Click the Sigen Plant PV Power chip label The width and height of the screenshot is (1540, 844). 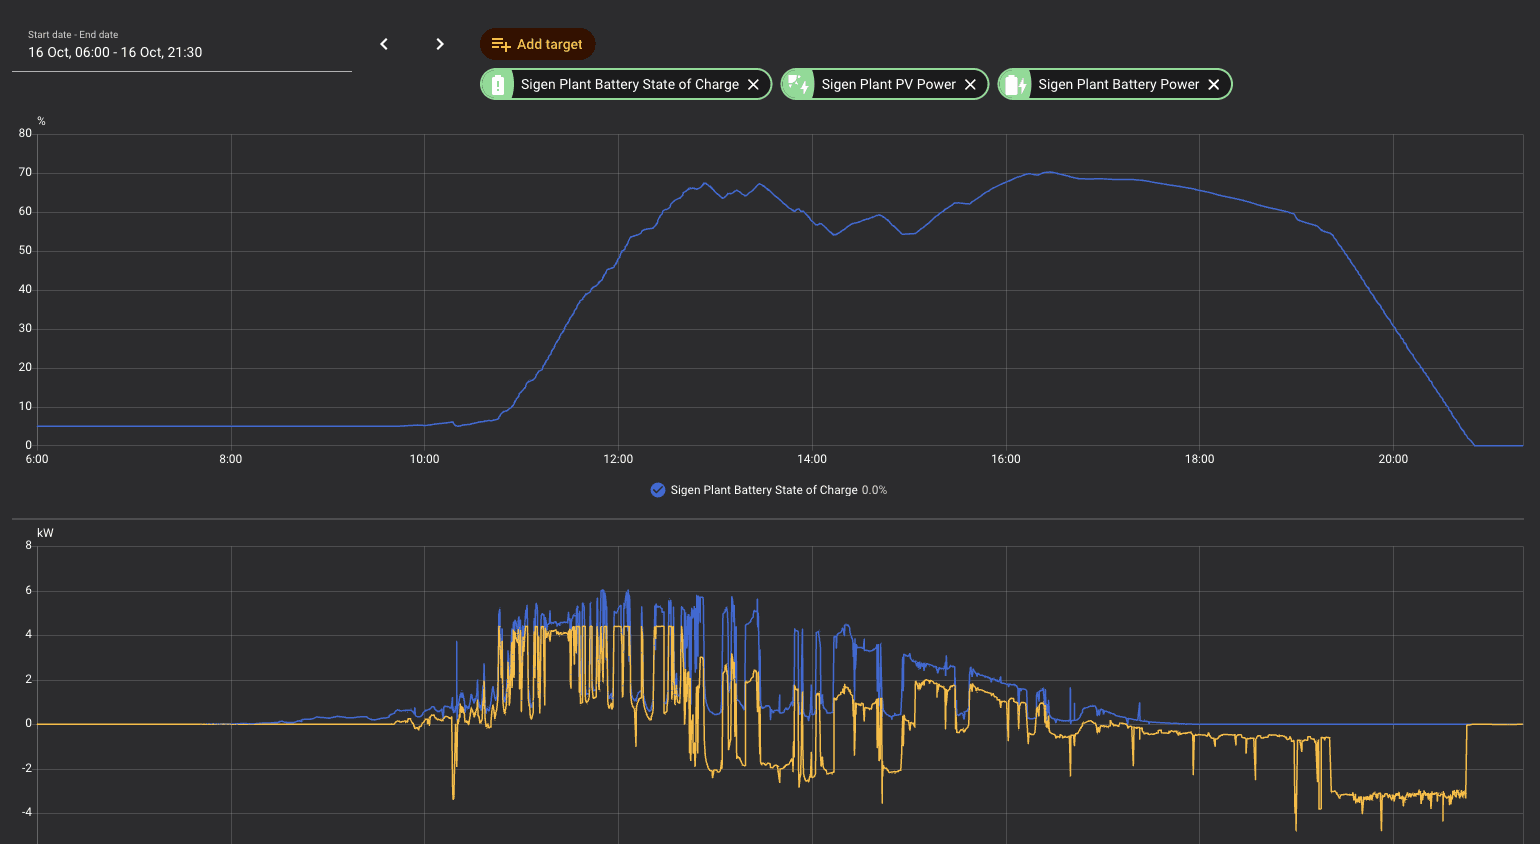[x=889, y=84]
